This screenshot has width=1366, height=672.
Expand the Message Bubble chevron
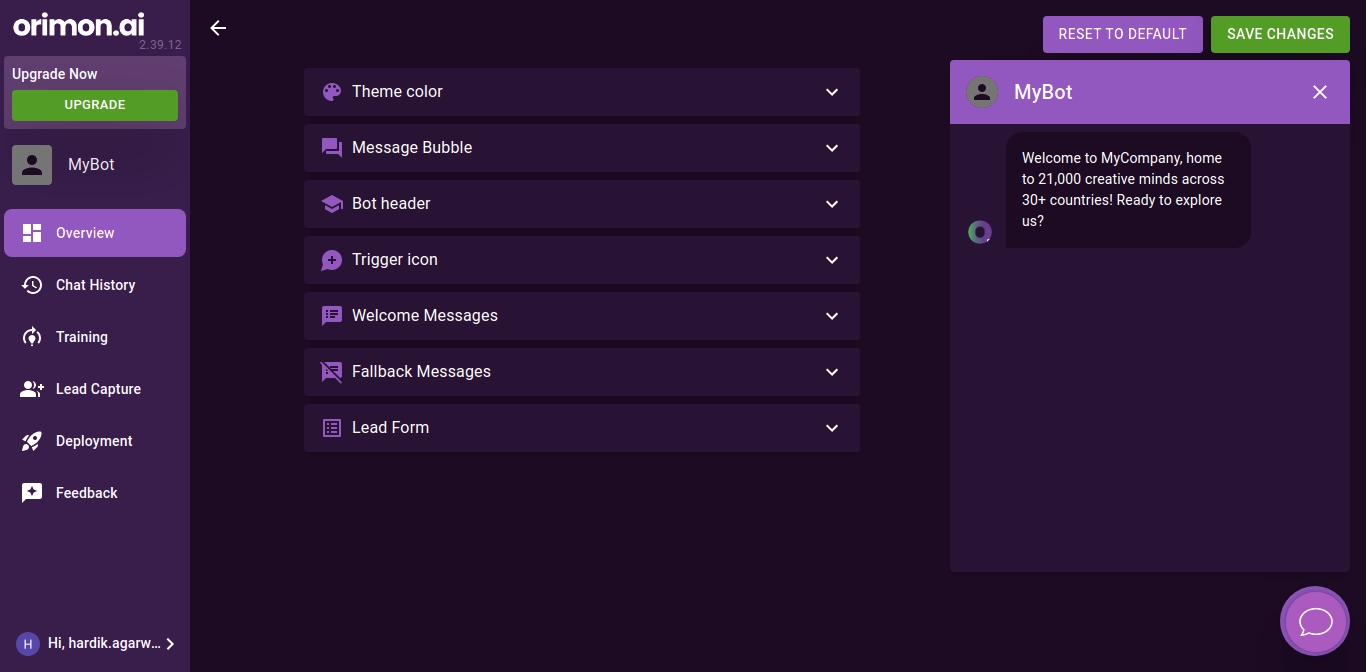[x=832, y=148]
